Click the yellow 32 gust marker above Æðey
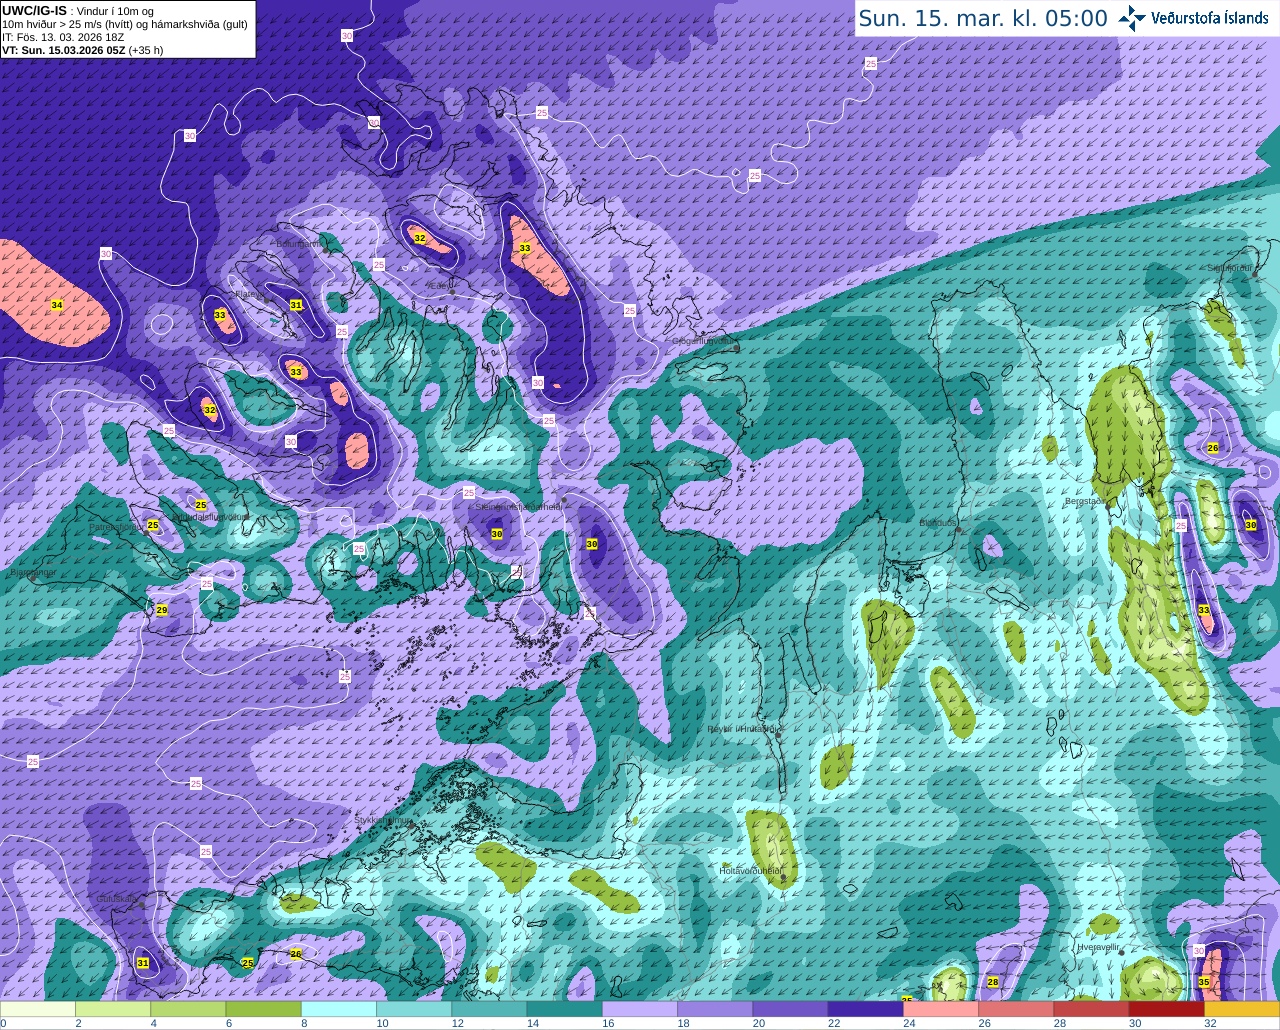This screenshot has width=1280, height=1030. click(420, 238)
